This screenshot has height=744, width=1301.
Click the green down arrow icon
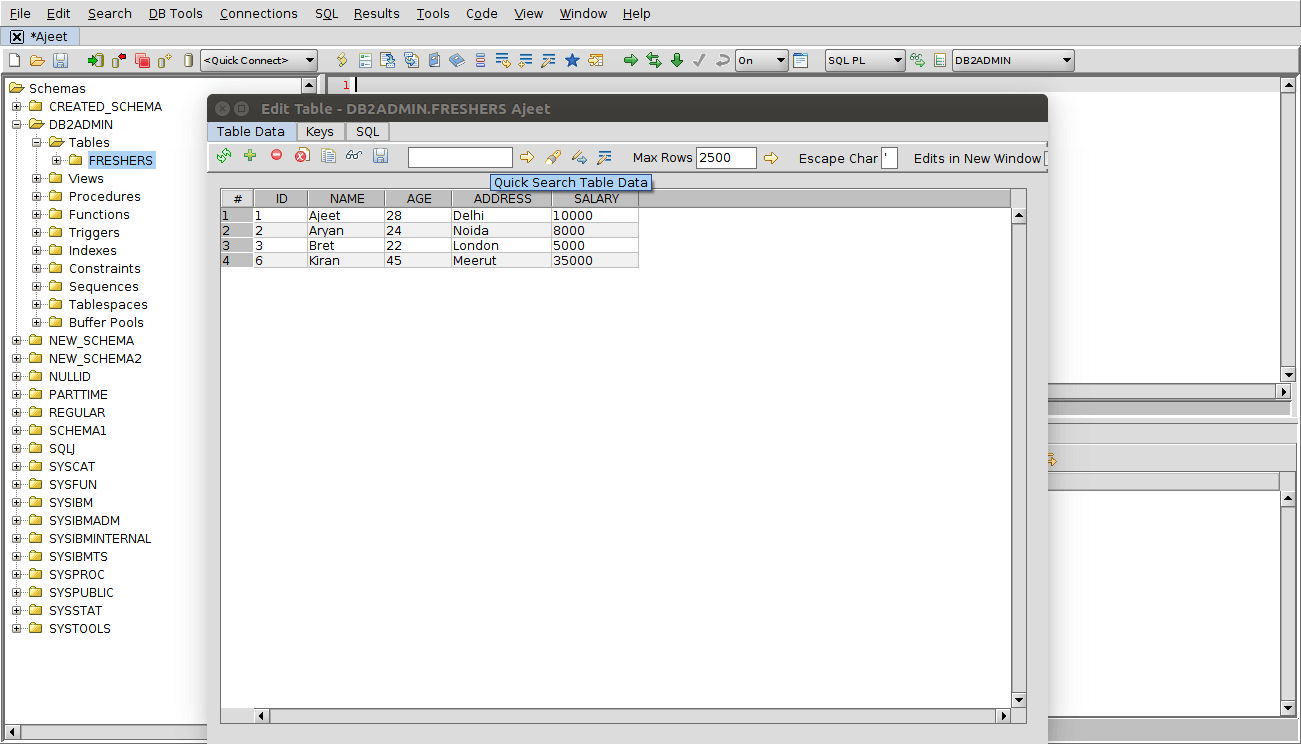point(677,60)
